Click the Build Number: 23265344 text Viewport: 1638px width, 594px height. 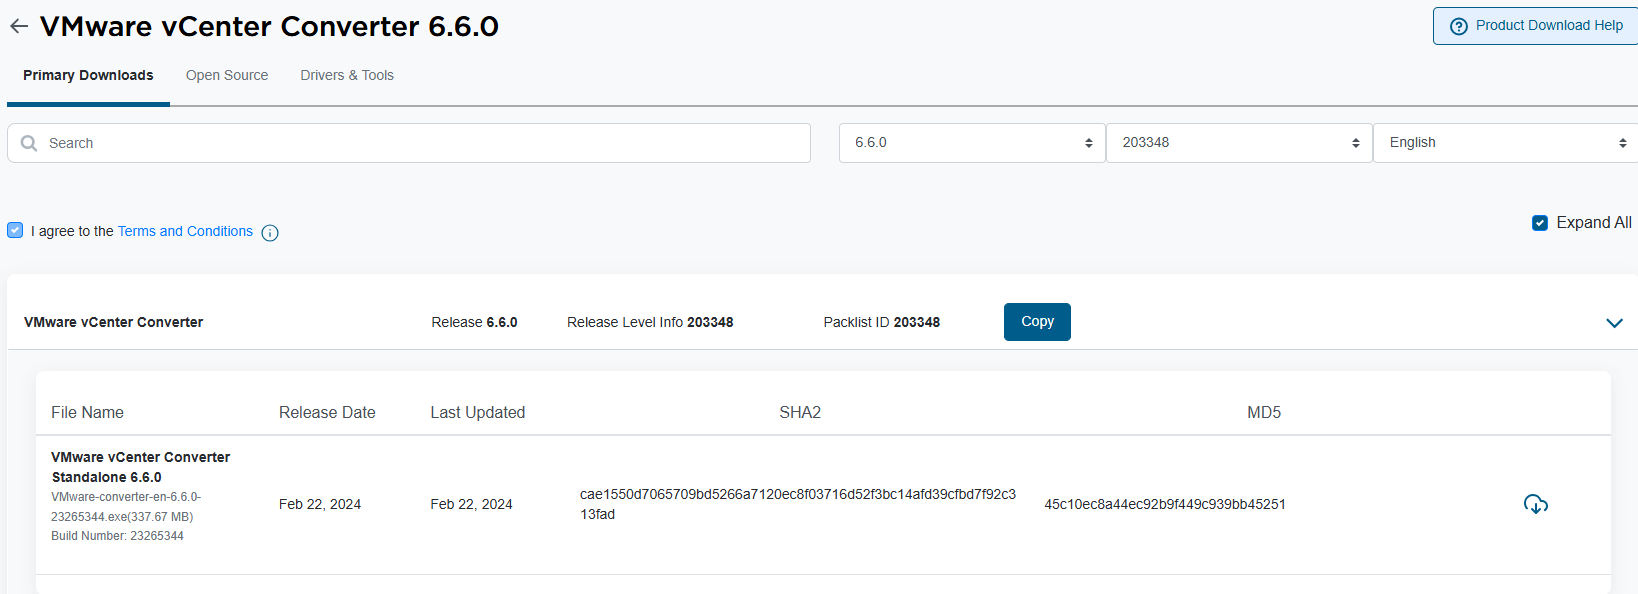(118, 536)
